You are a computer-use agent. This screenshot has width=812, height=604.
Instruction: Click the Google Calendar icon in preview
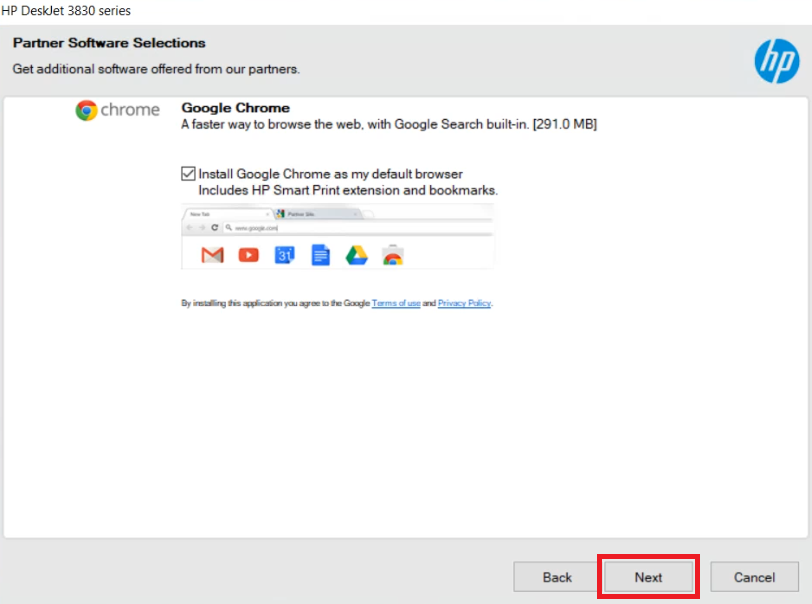click(284, 255)
